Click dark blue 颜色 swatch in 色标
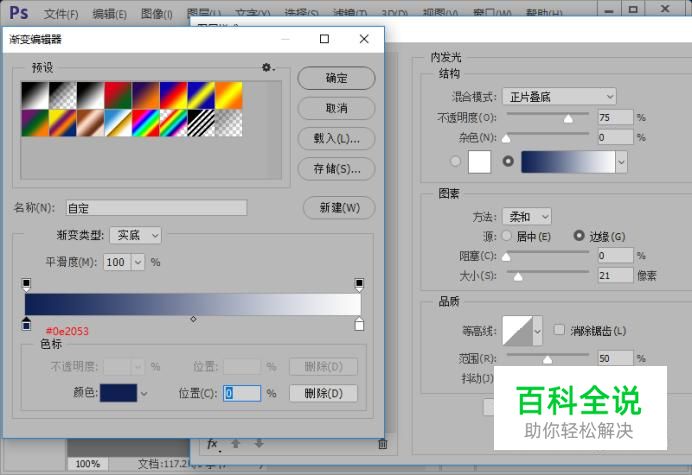 pyautogui.click(x=118, y=393)
